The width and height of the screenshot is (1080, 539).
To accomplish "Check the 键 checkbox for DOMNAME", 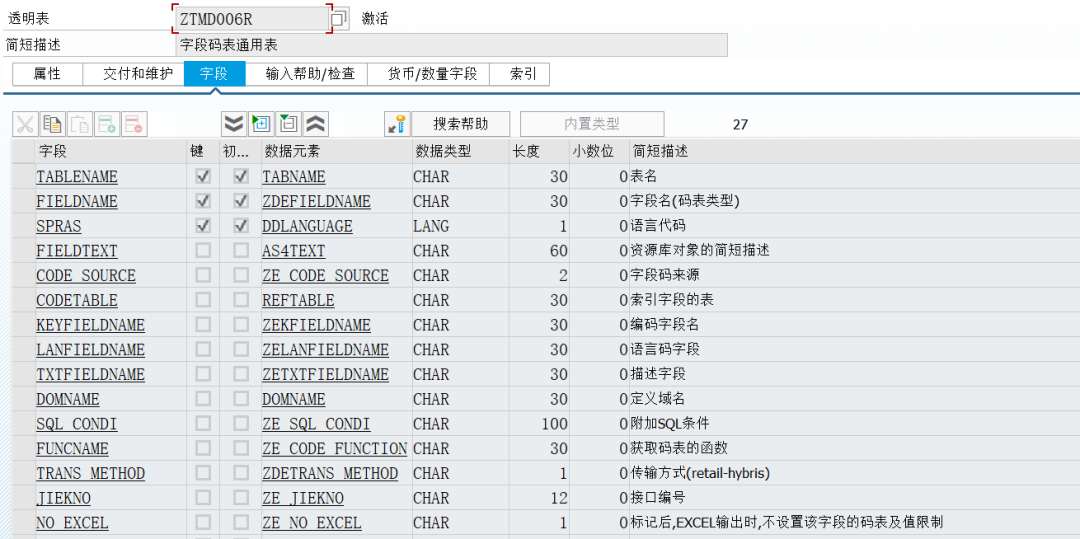I will 202,399.
